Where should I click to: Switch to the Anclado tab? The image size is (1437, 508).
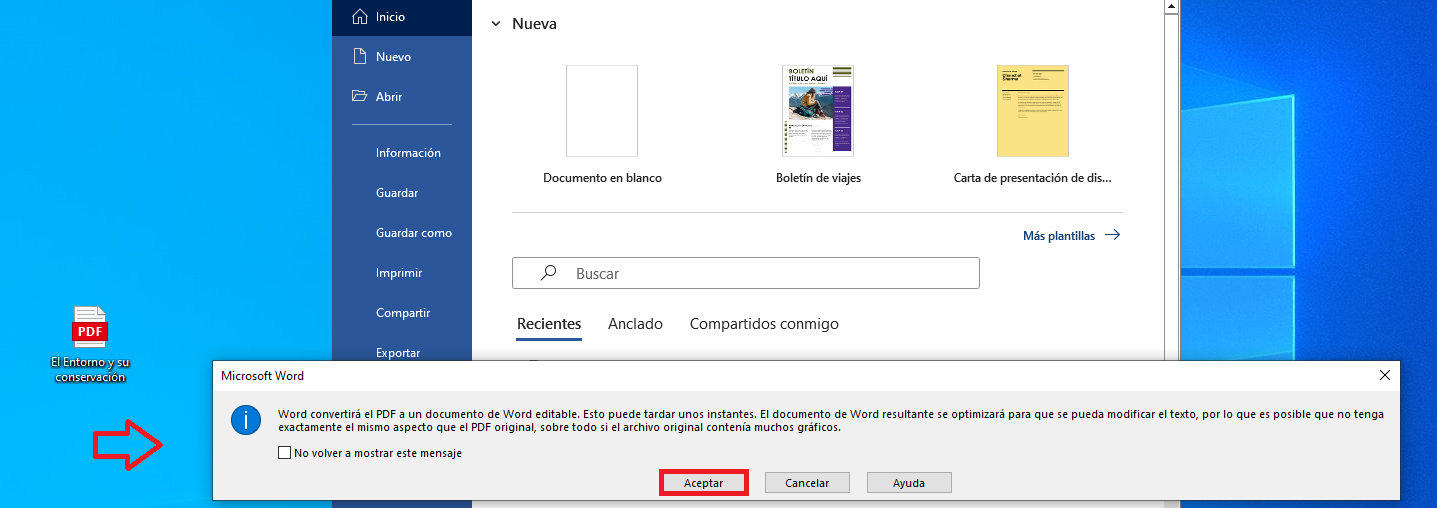(635, 324)
